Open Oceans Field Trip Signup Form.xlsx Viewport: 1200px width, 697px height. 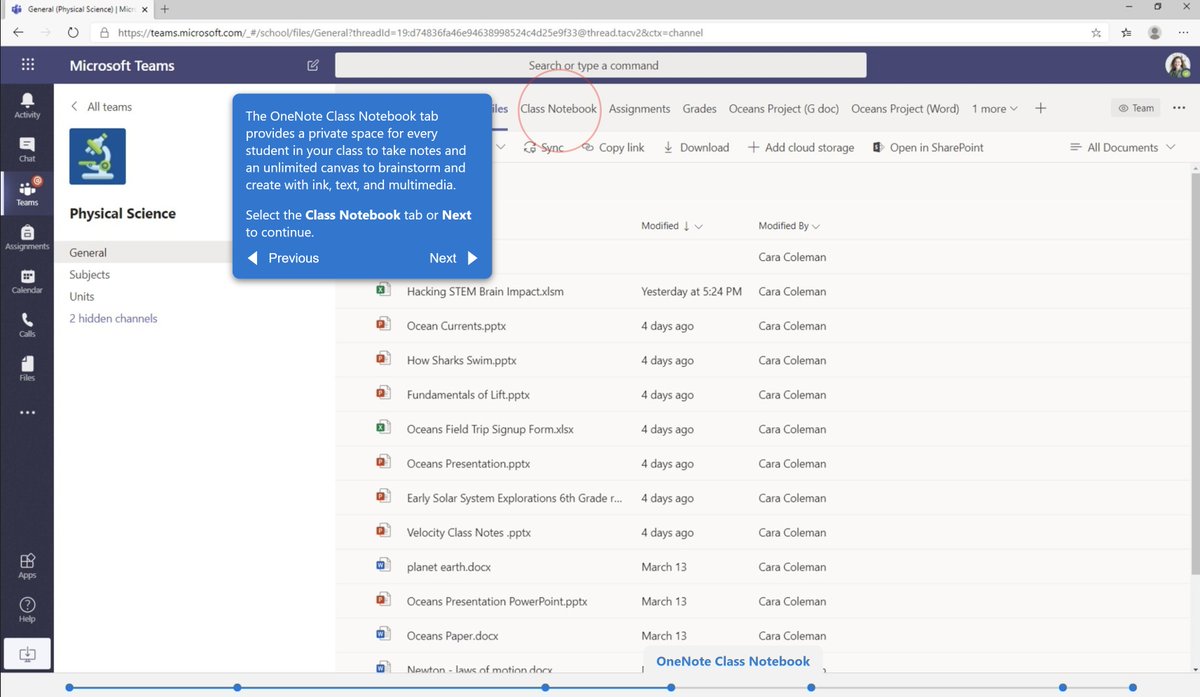click(490, 429)
